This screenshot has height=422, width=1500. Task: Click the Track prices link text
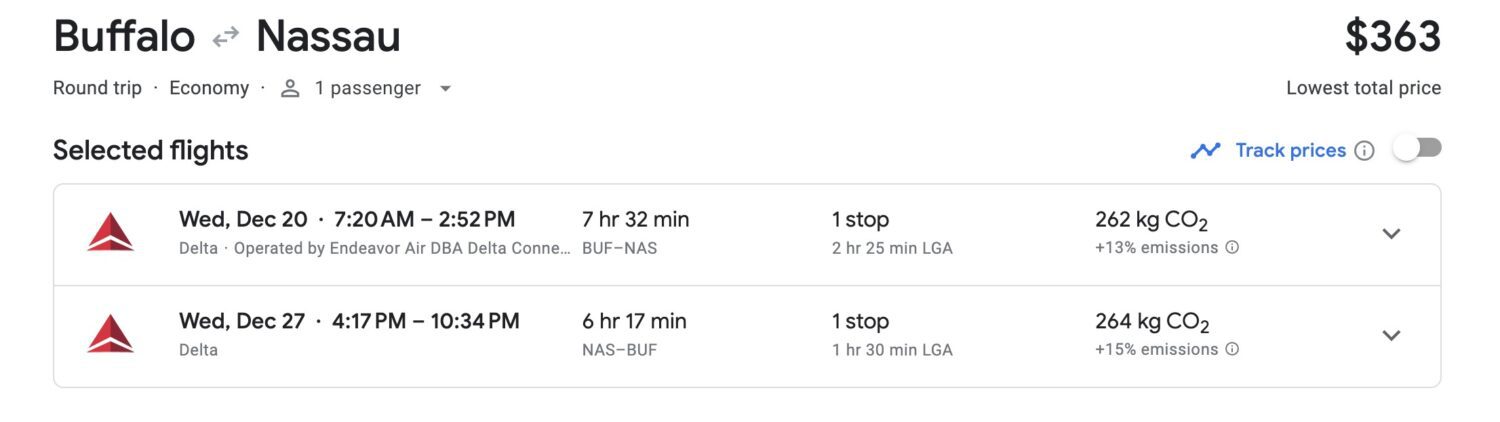coord(1290,150)
